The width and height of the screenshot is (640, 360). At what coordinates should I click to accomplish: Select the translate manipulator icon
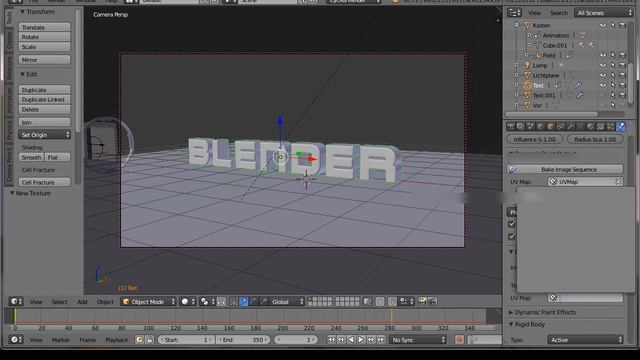tap(244, 302)
